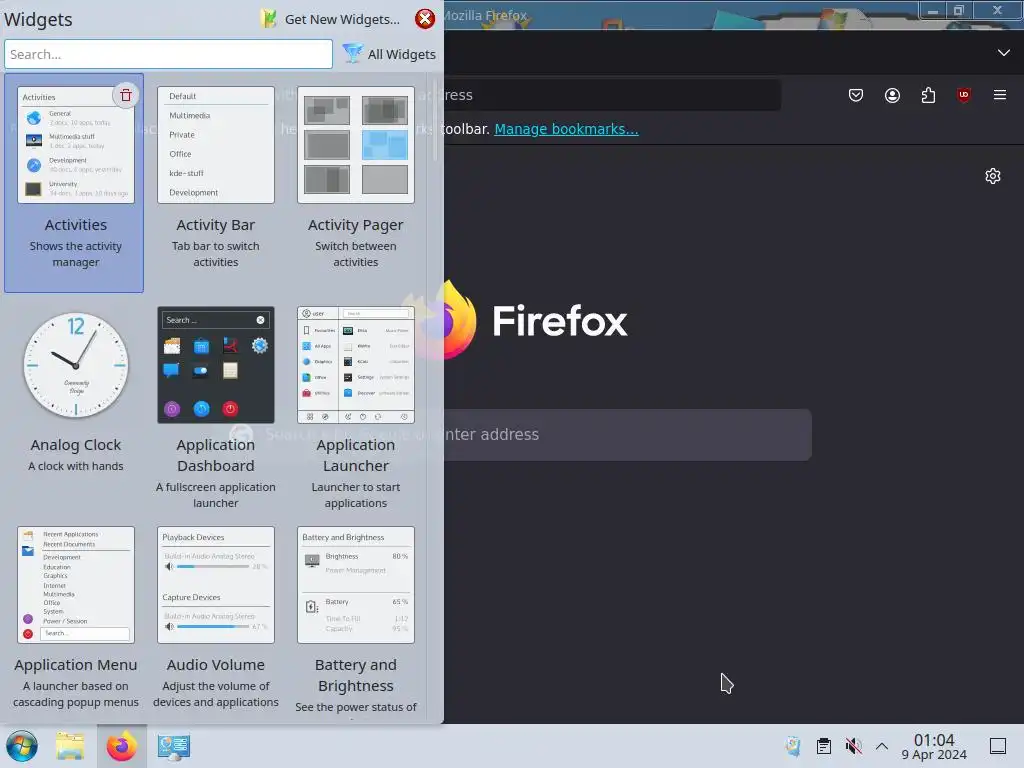Choose the Application Launcher widget preview
This screenshot has width=1024, height=768.
(356, 365)
